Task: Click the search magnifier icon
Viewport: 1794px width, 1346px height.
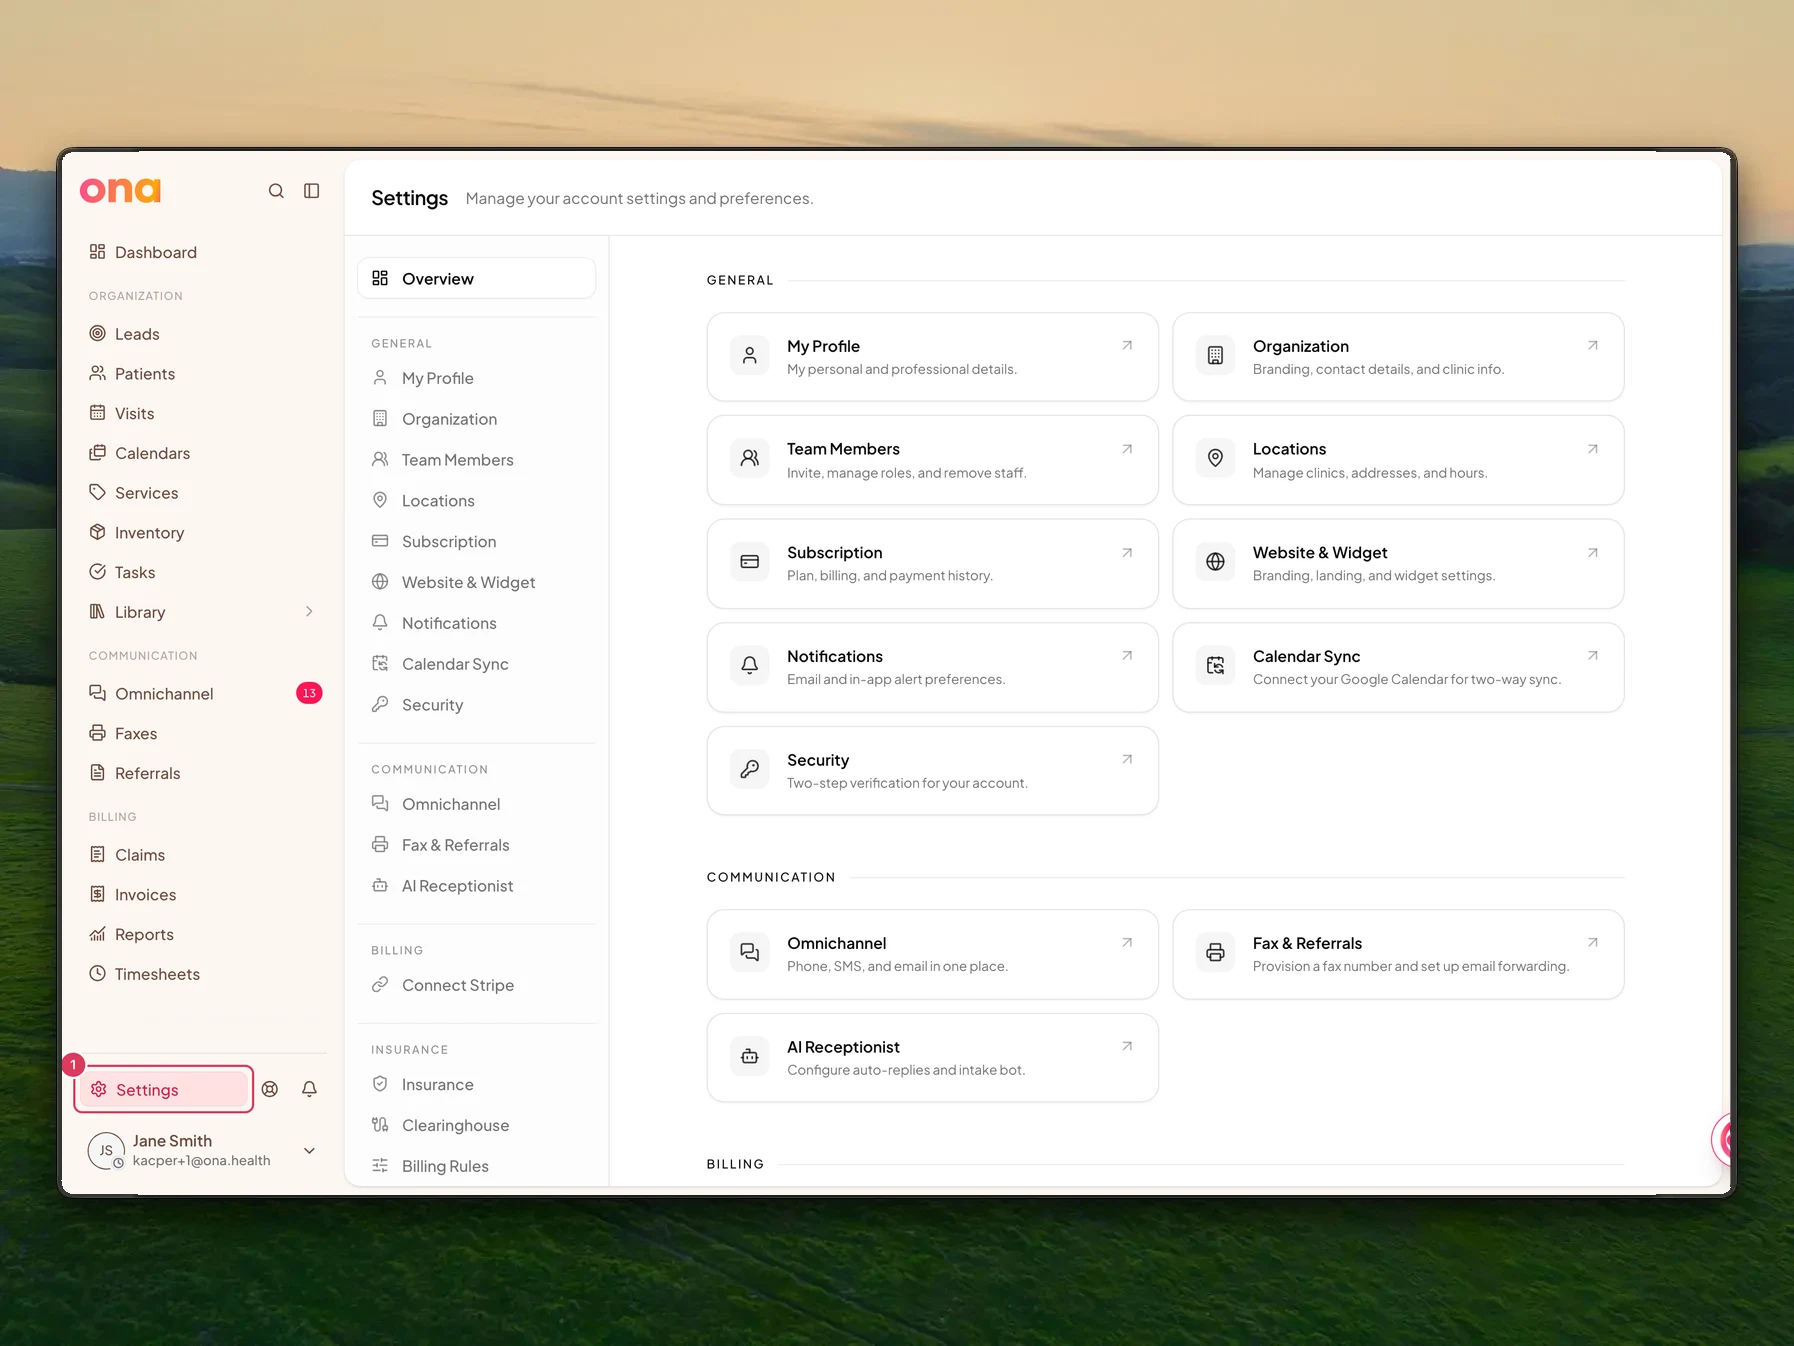Action: coord(276,191)
